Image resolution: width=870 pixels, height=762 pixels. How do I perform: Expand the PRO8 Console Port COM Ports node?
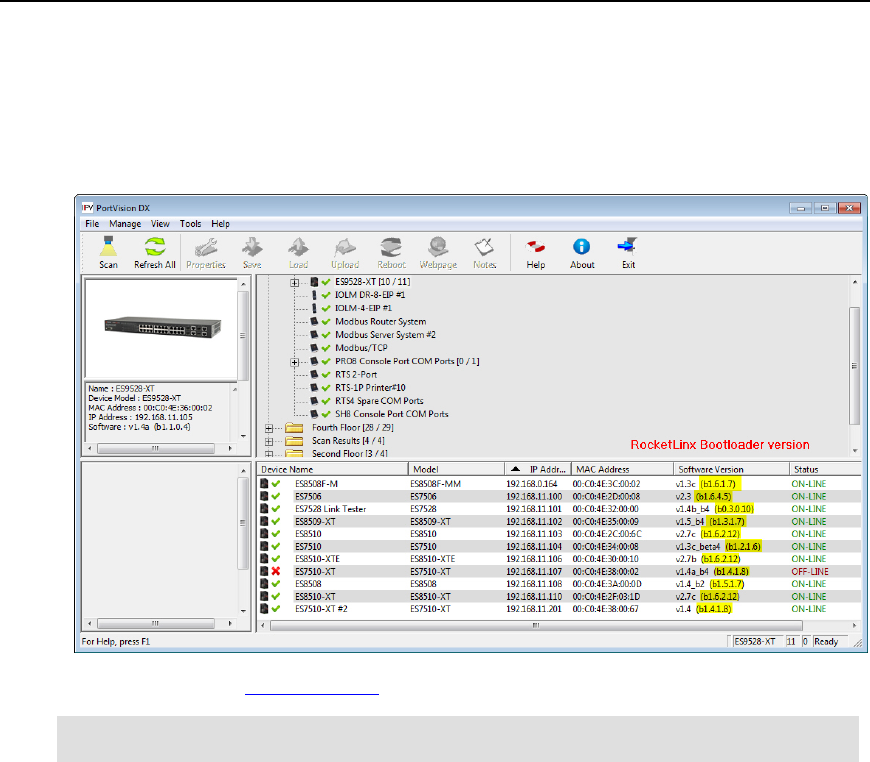[x=295, y=362]
